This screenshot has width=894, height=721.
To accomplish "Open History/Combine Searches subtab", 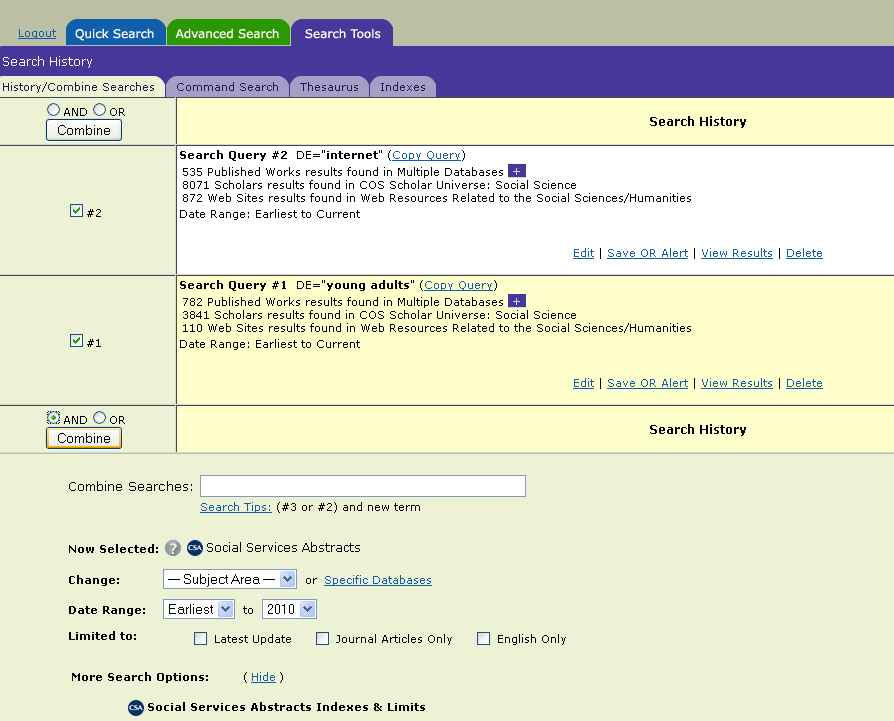I will pos(82,87).
